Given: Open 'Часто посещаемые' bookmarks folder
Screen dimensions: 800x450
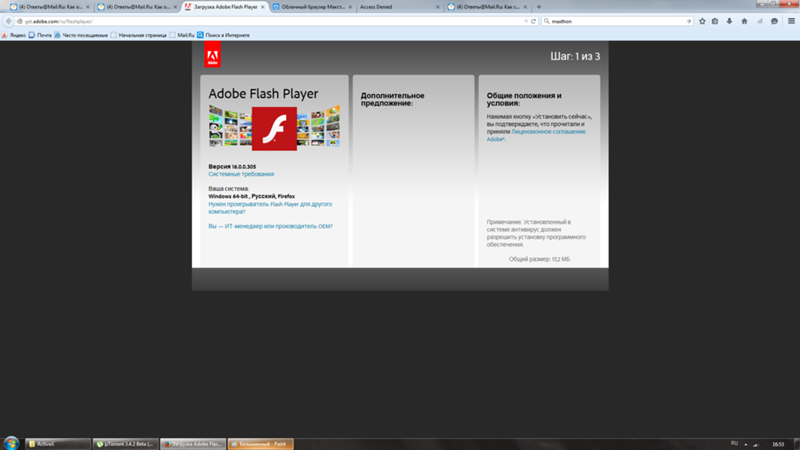Looking at the screenshot, I should (81, 35).
